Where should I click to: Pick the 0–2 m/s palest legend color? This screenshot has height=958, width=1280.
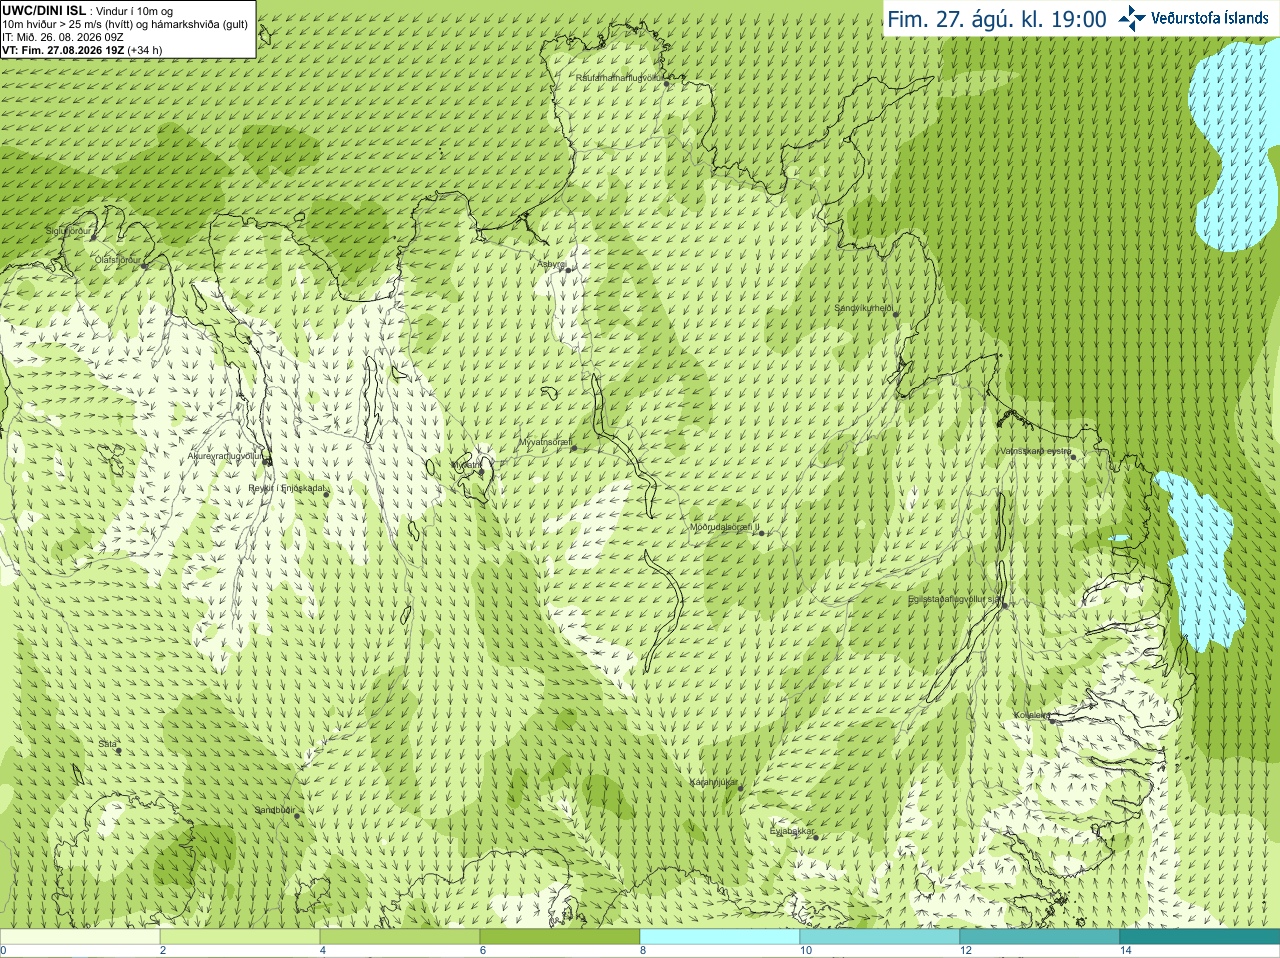pos(80,937)
